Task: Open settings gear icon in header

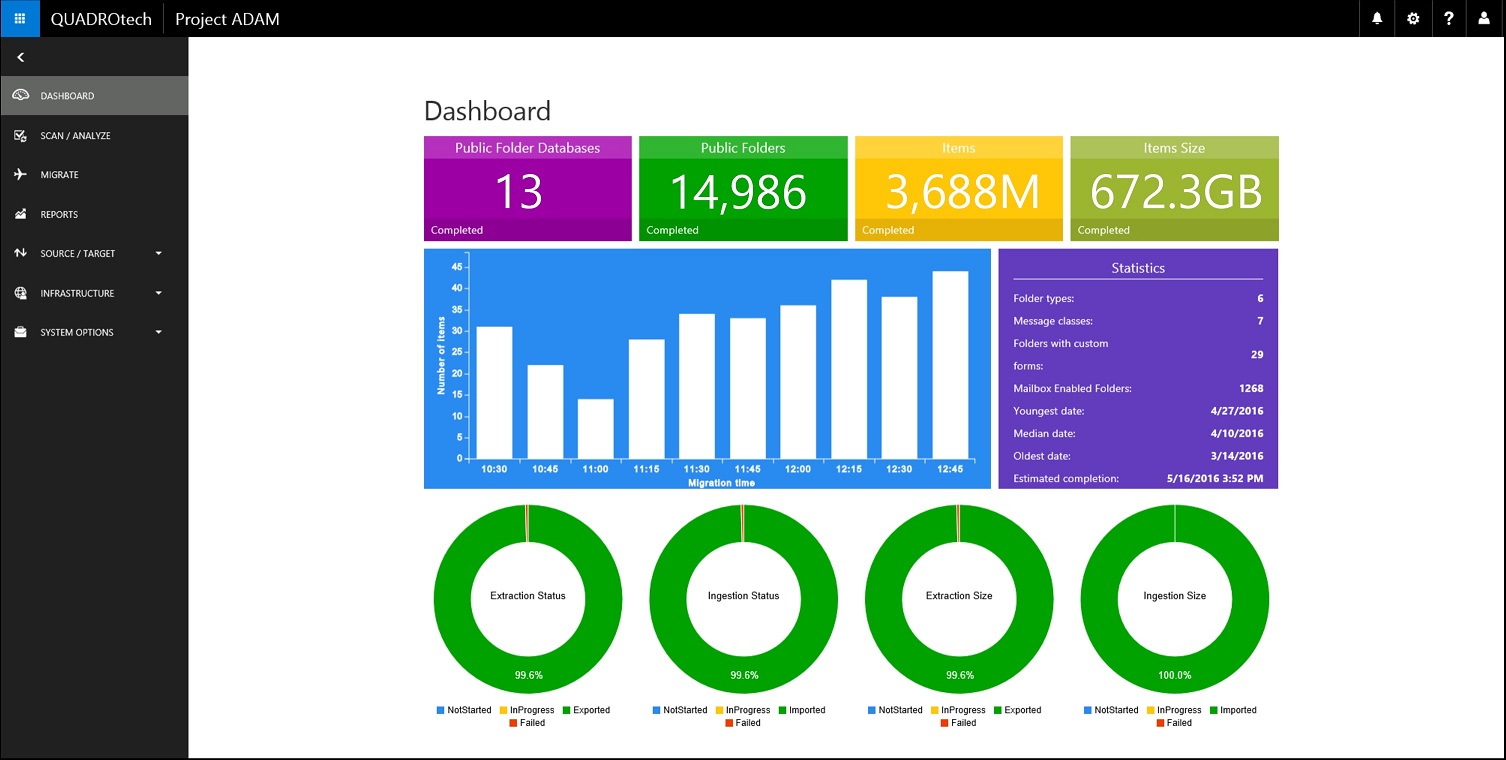Action: pyautogui.click(x=1413, y=18)
